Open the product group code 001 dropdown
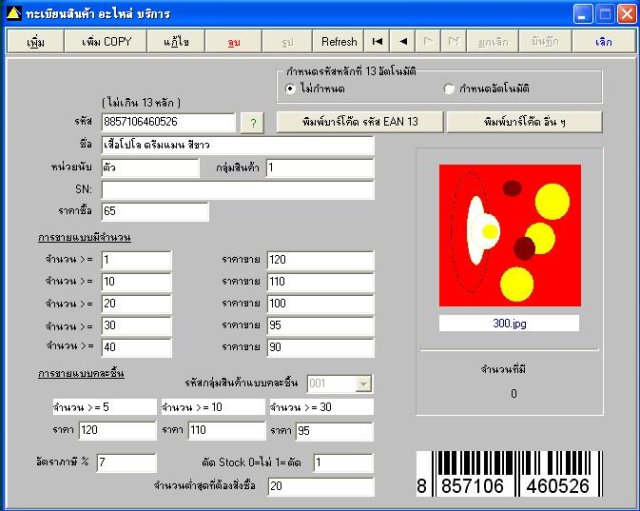Screen dimensions: 640x511 [363, 384]
